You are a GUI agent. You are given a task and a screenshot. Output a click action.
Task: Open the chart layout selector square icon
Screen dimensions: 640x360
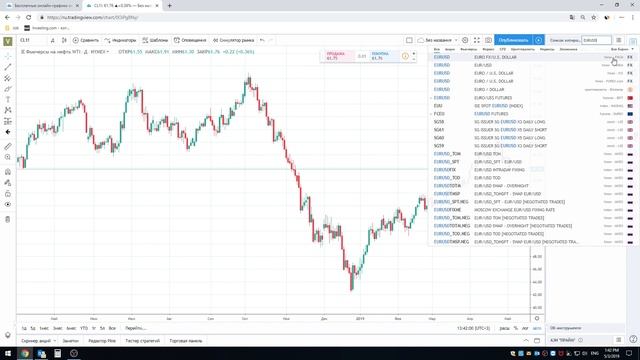click(x=409, y=40)
